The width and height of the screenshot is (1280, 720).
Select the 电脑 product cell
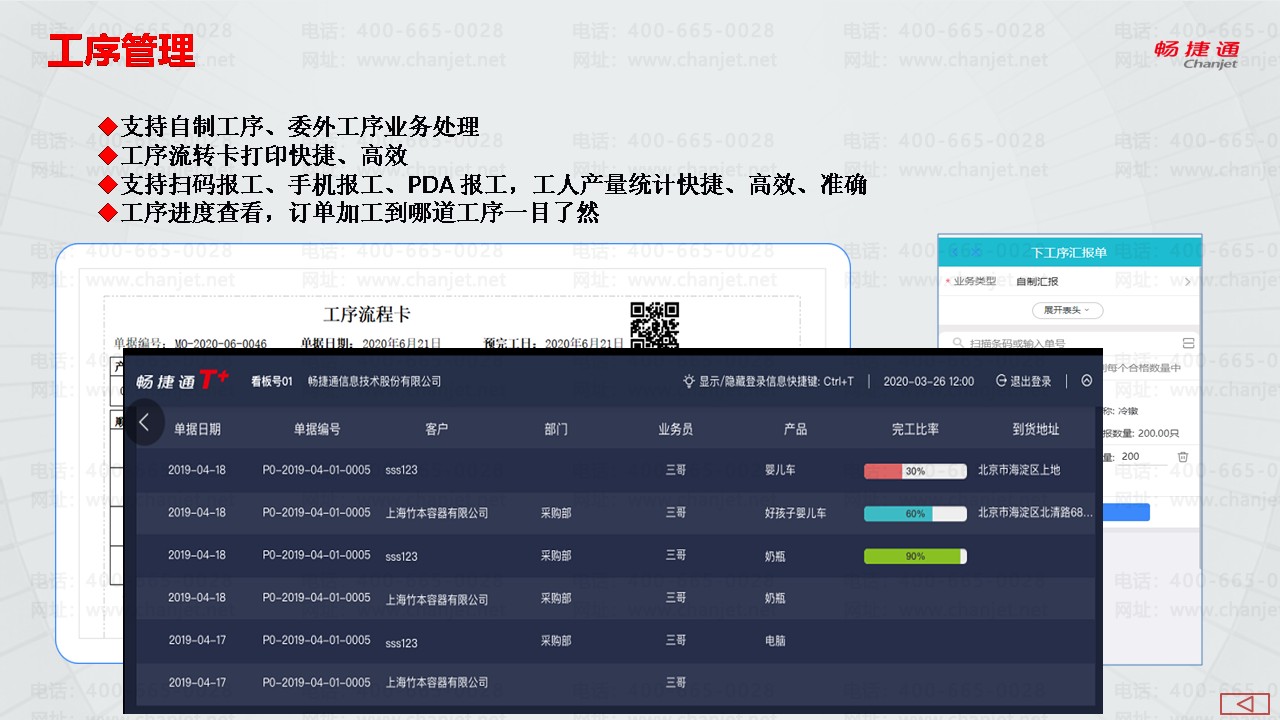(775, 641)
